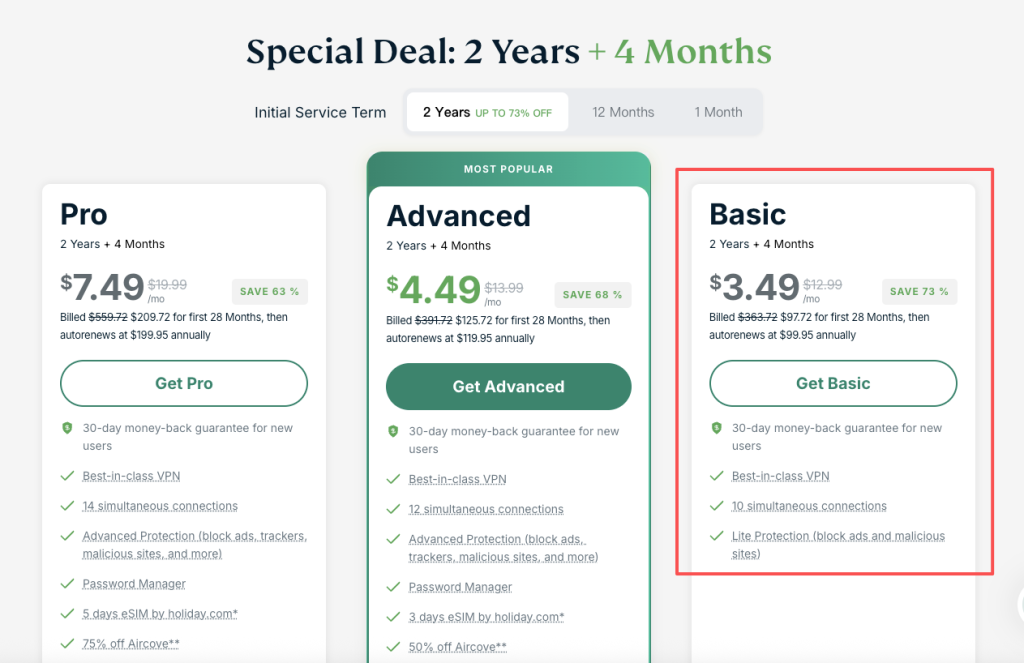Viewport: 1024px width, 663px height.
Task: Click the SAVE 73 % badge
Action: [x=919, y=292]
